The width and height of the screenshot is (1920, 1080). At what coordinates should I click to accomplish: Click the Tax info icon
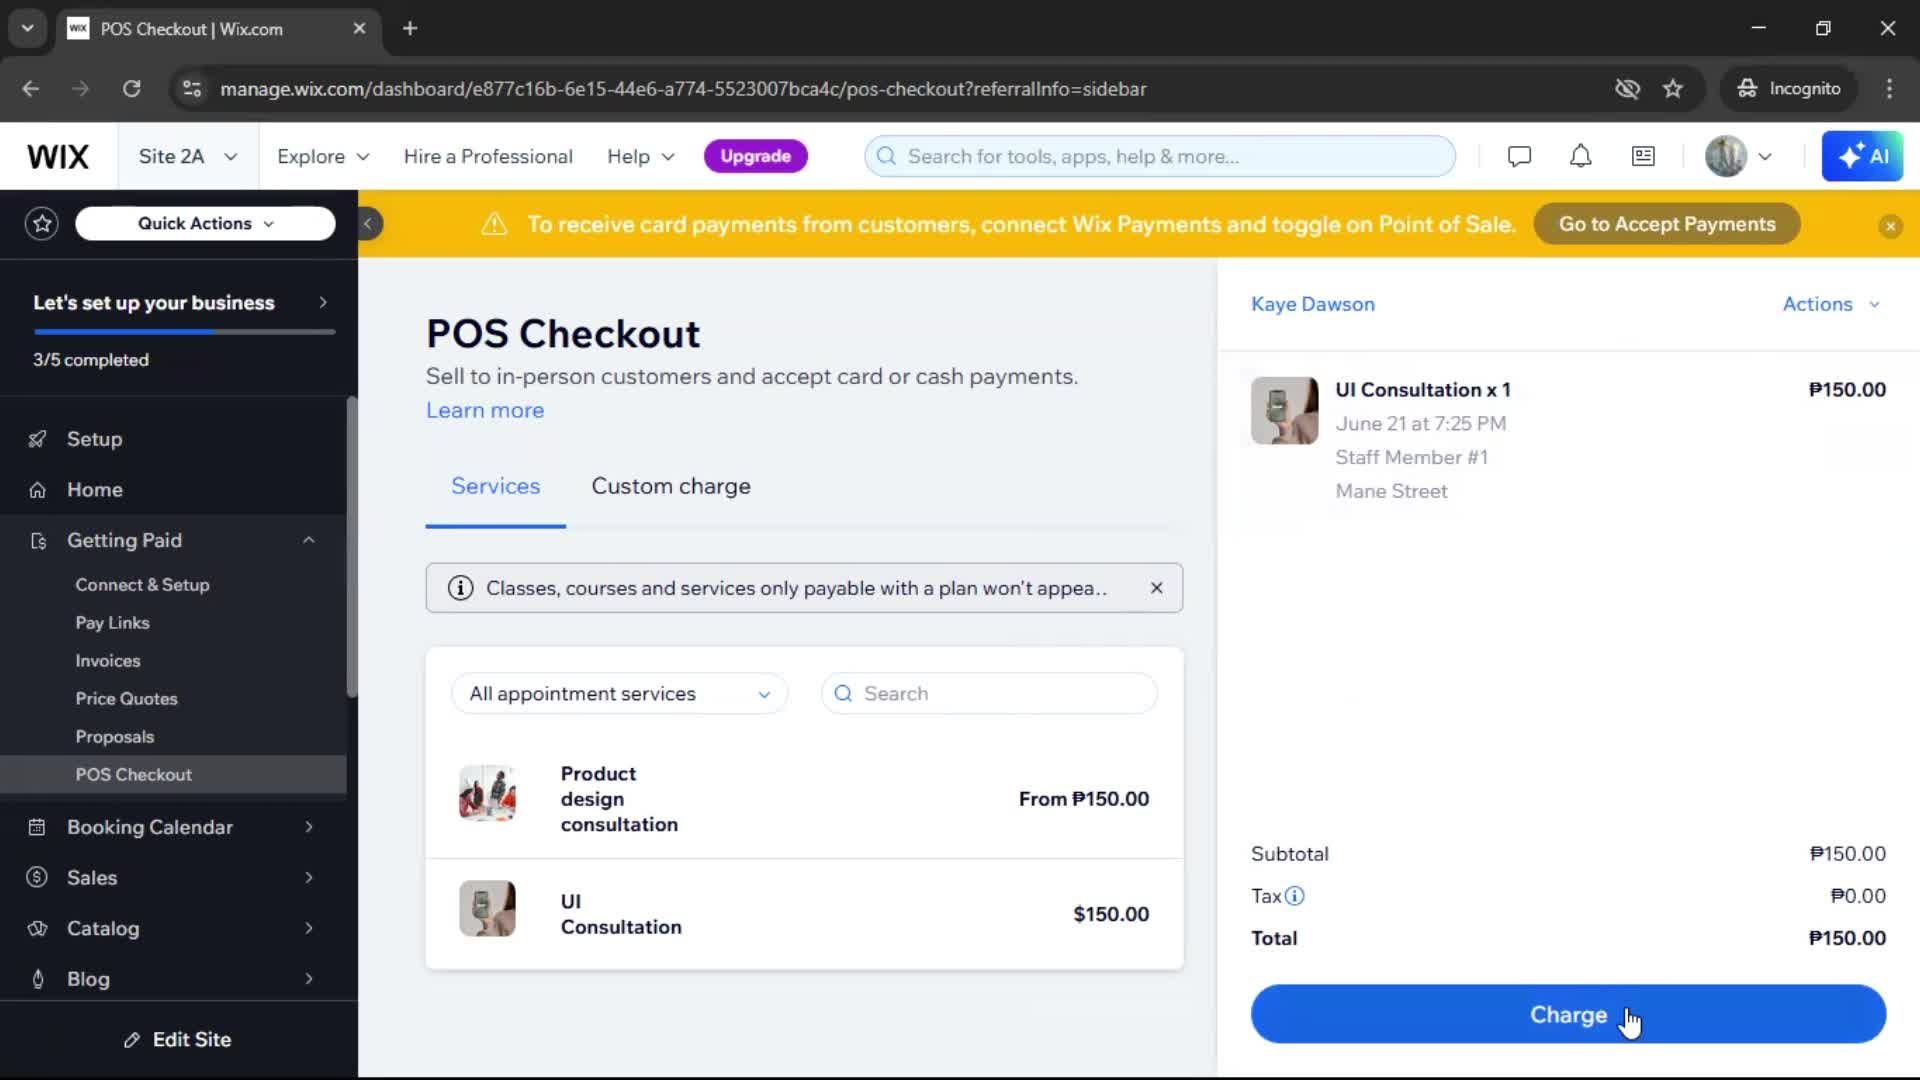tap(1294, 896)
